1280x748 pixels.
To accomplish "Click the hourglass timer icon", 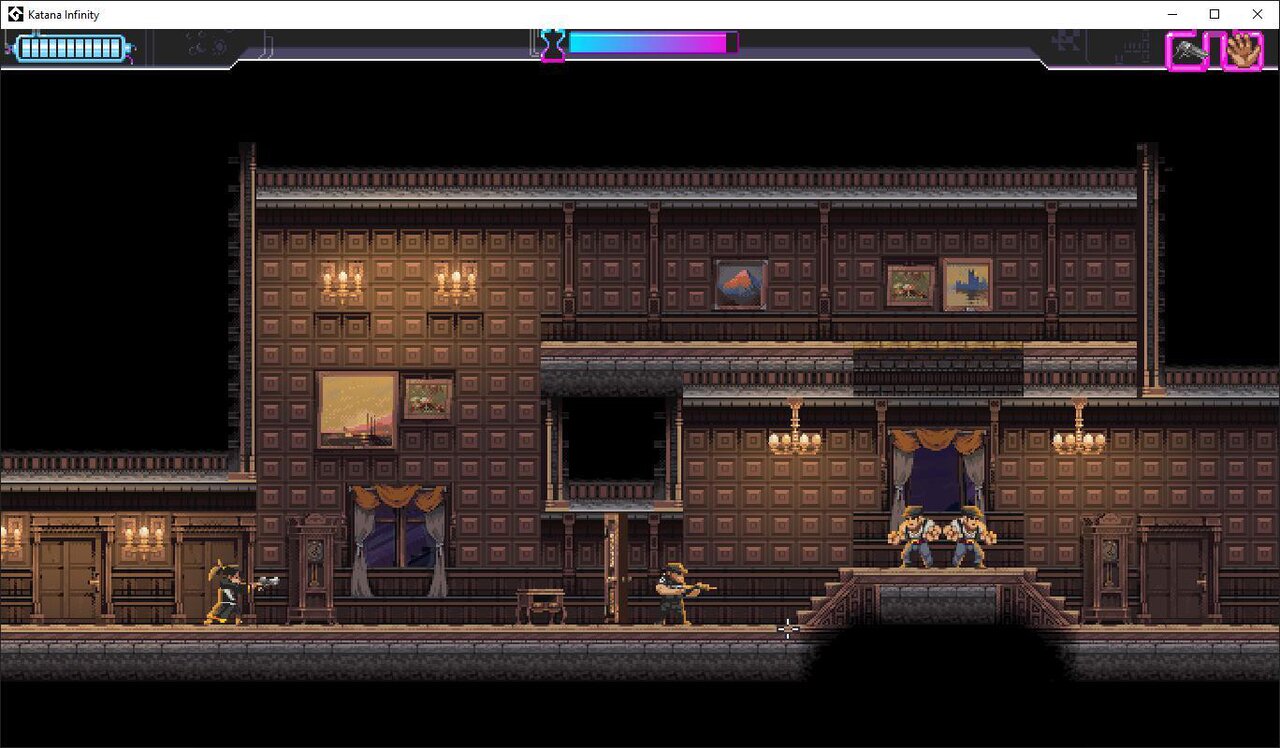I will (x=553, y=45).
